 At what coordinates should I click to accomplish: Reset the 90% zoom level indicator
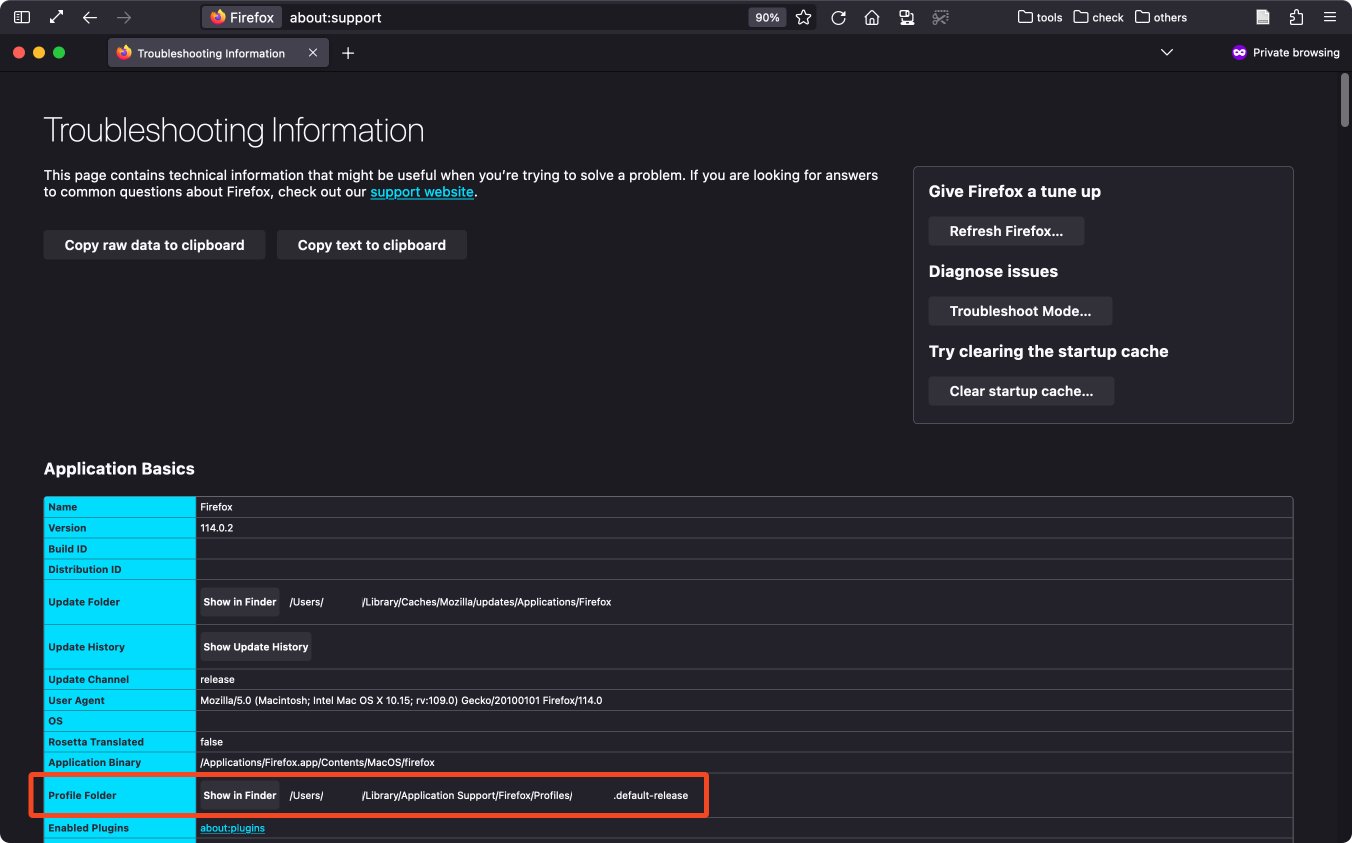tap(767, 17)
